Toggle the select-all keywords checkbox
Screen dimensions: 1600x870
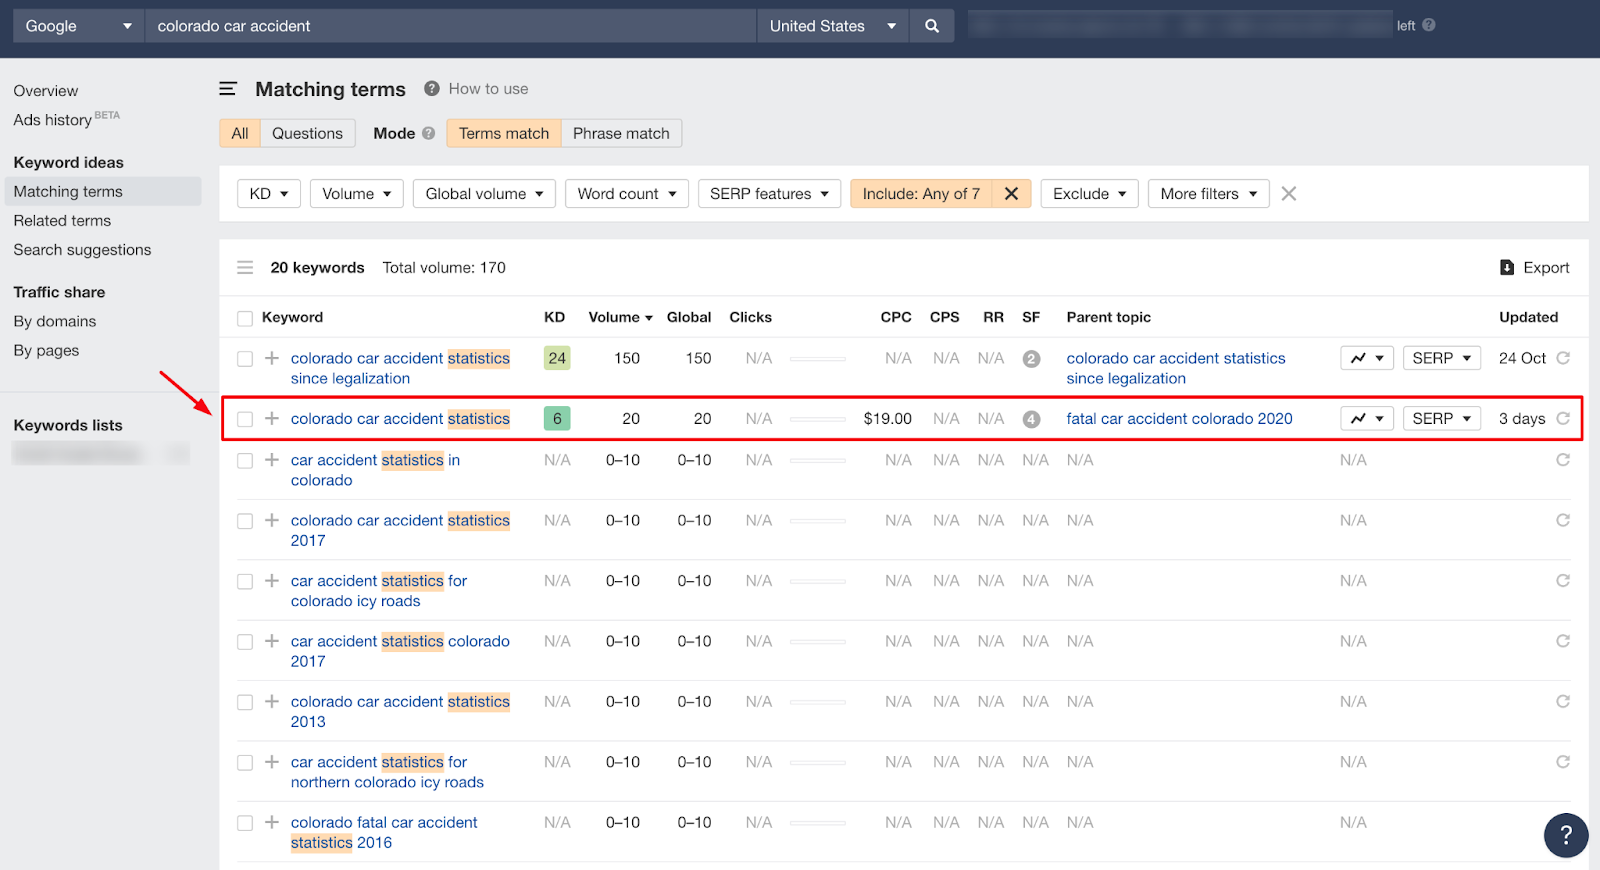(x=245, y=318)
